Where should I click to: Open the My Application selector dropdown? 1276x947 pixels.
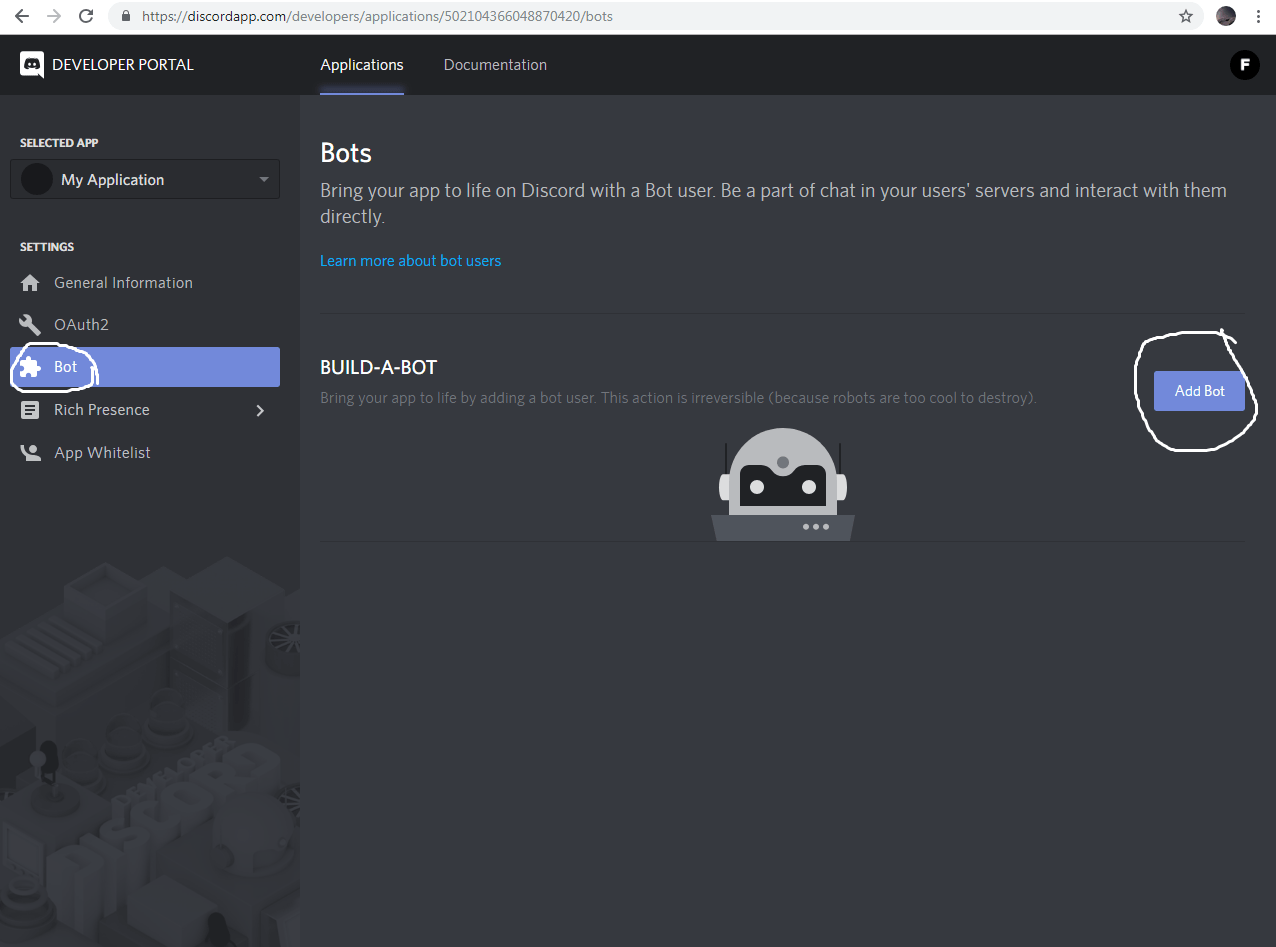click(x=145, y=180)
